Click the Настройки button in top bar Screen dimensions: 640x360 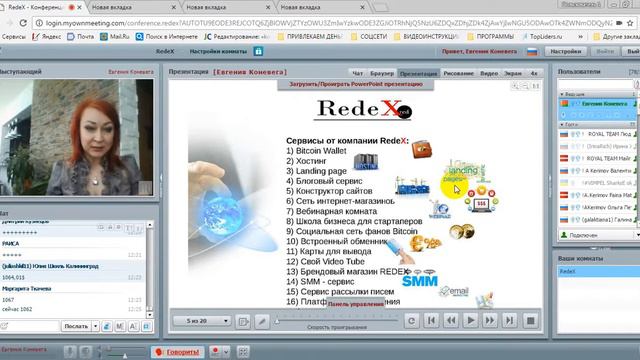click(566, 51)
